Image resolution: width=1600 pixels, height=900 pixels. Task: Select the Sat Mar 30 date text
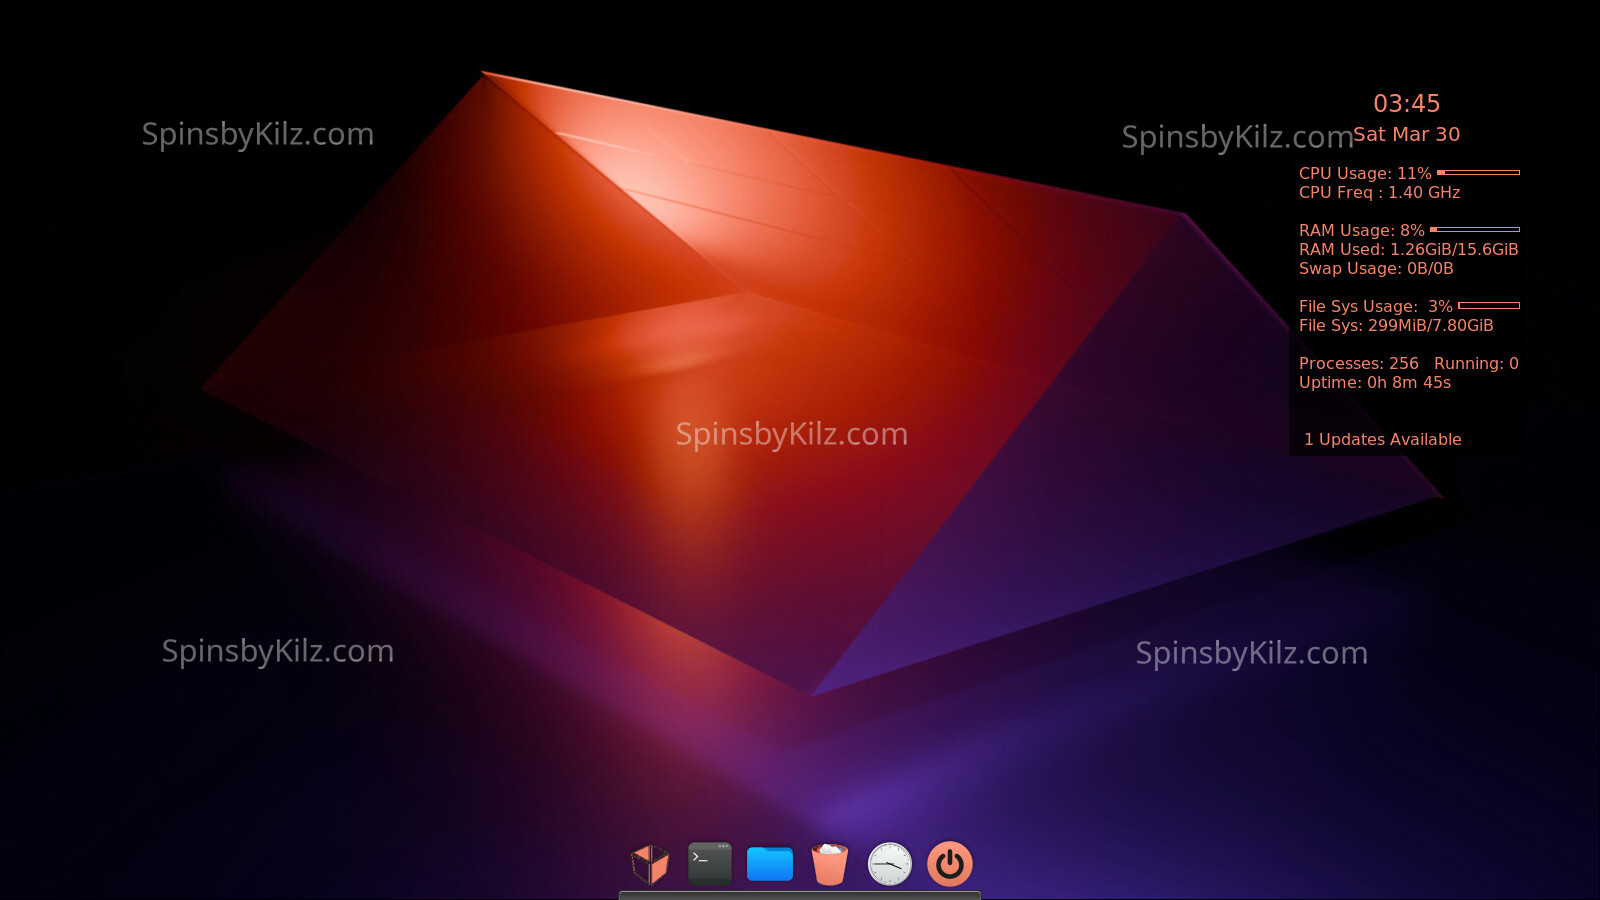[x=1406, y=135]
